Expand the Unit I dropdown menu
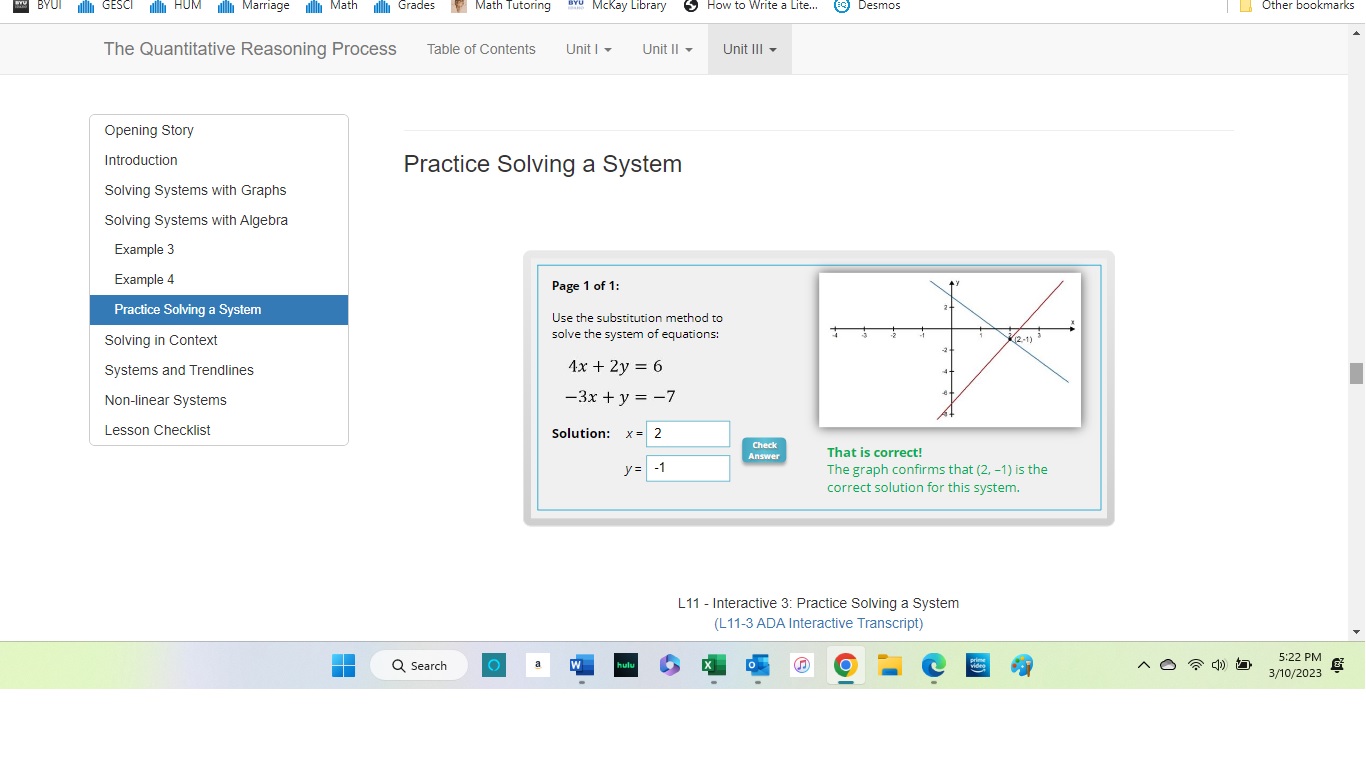 [x=589, y=49]
